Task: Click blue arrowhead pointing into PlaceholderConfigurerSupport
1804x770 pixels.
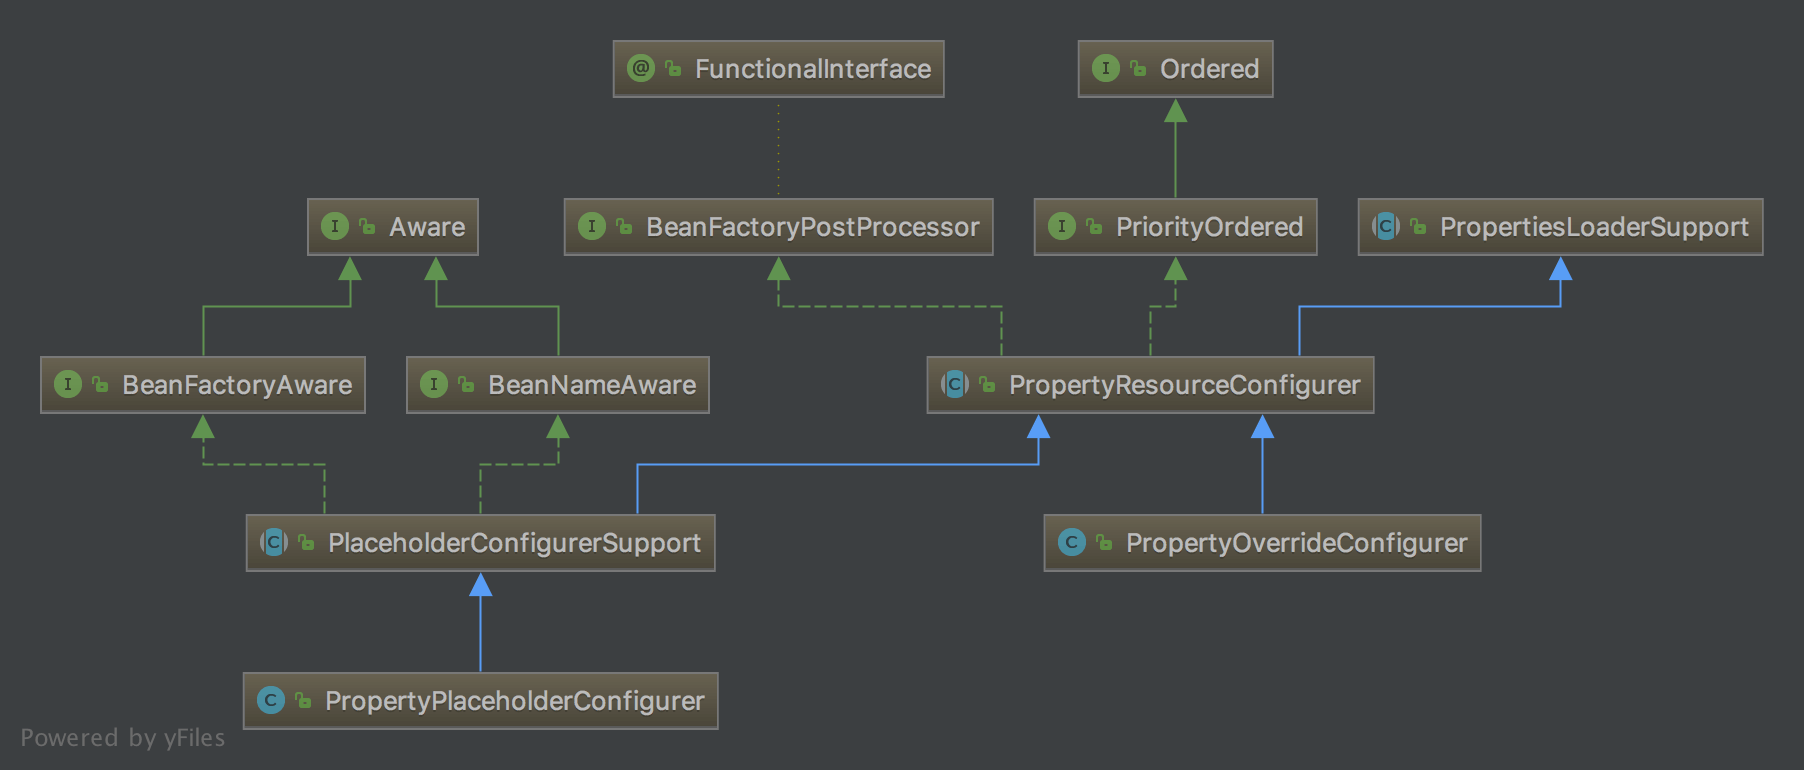Action: [x=481, y=585]
